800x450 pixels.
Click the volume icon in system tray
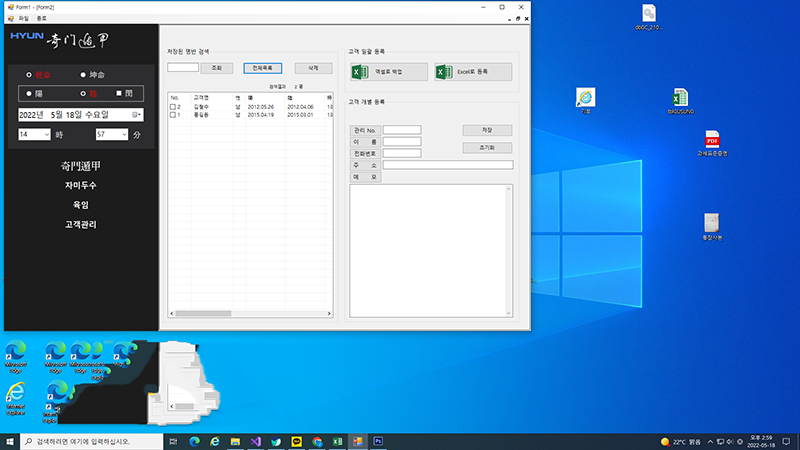click(x=730, y=442)
